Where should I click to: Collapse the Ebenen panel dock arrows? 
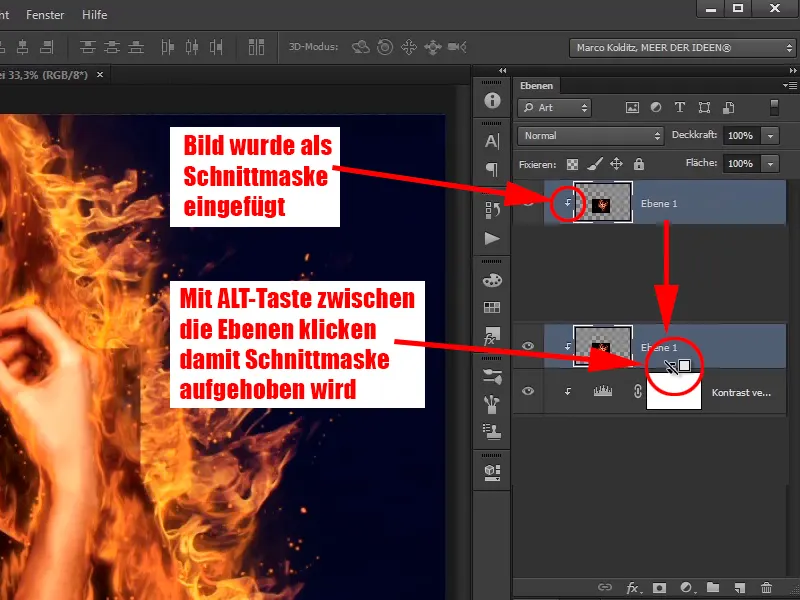[792, 71]
